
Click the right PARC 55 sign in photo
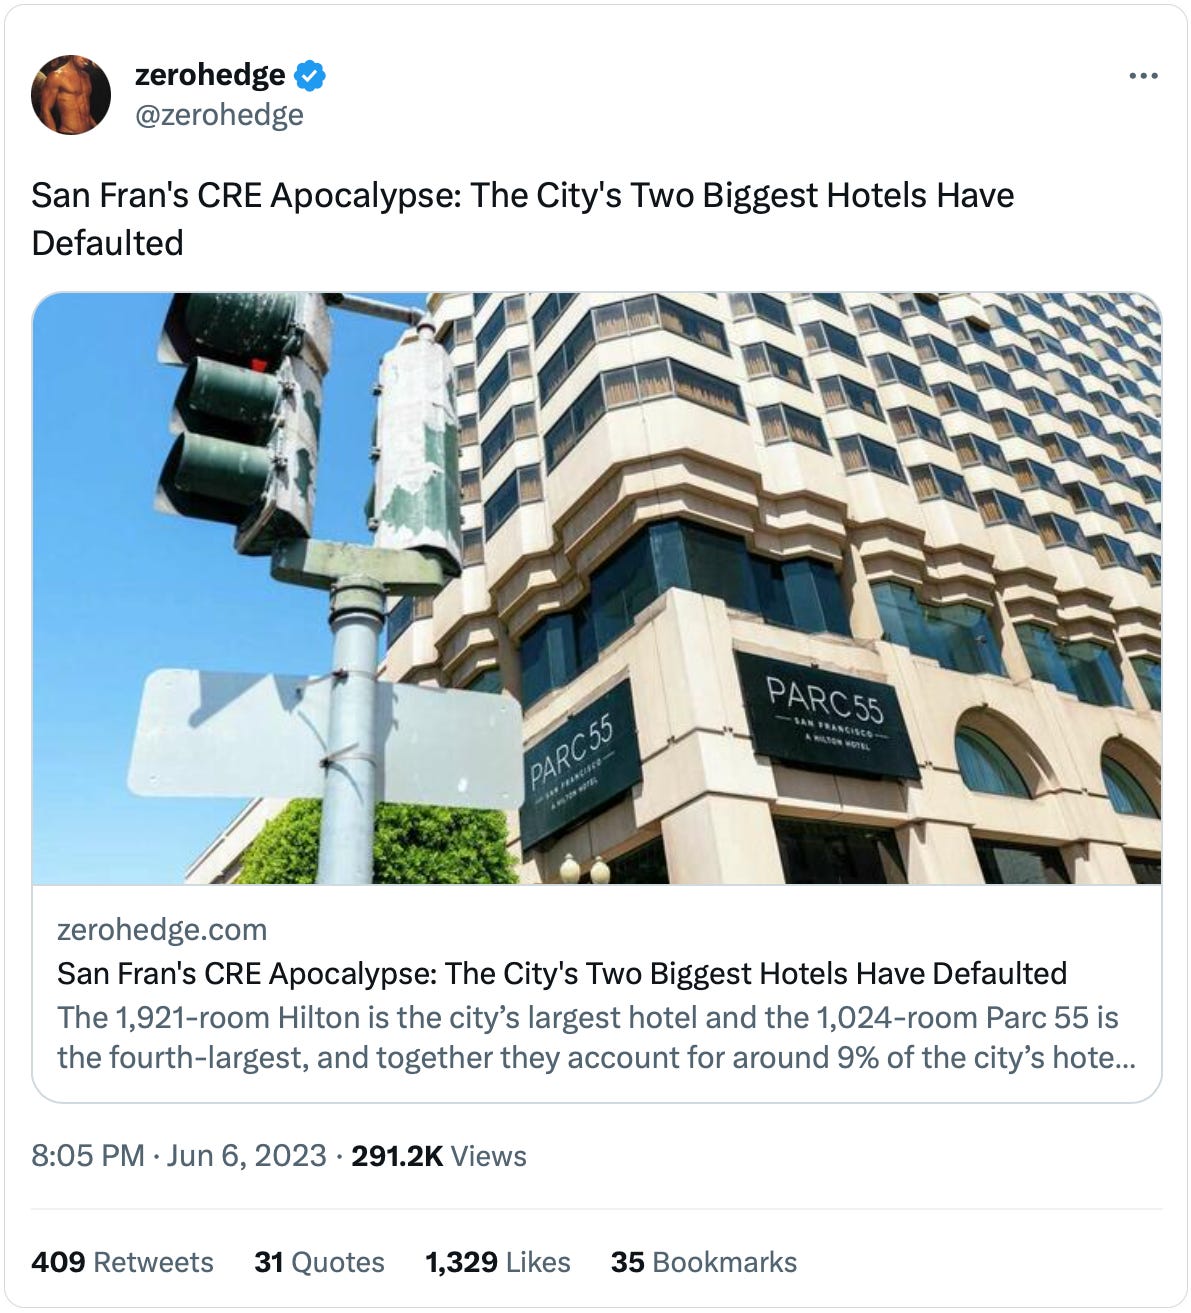pyautogui.click(x=826, y=715)
